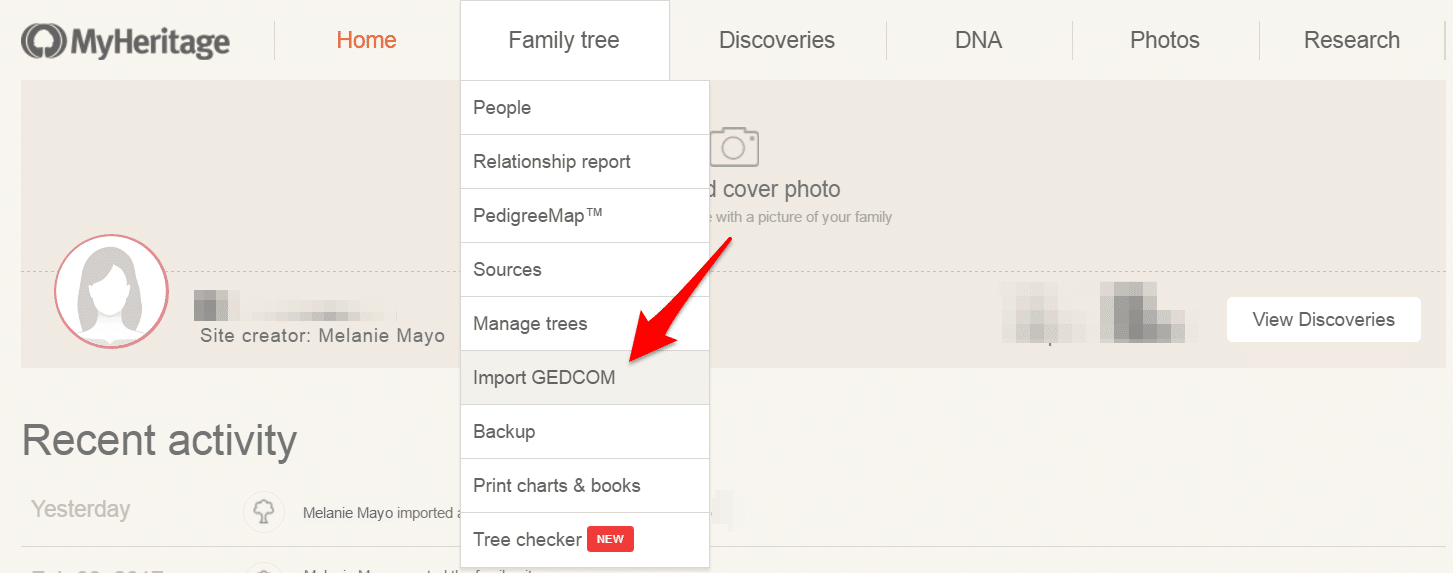Viewport: 1453px width, 573px height.
Task: Select Import GEDCOM option
Action: pyautogui.click(x=585, y=378)
